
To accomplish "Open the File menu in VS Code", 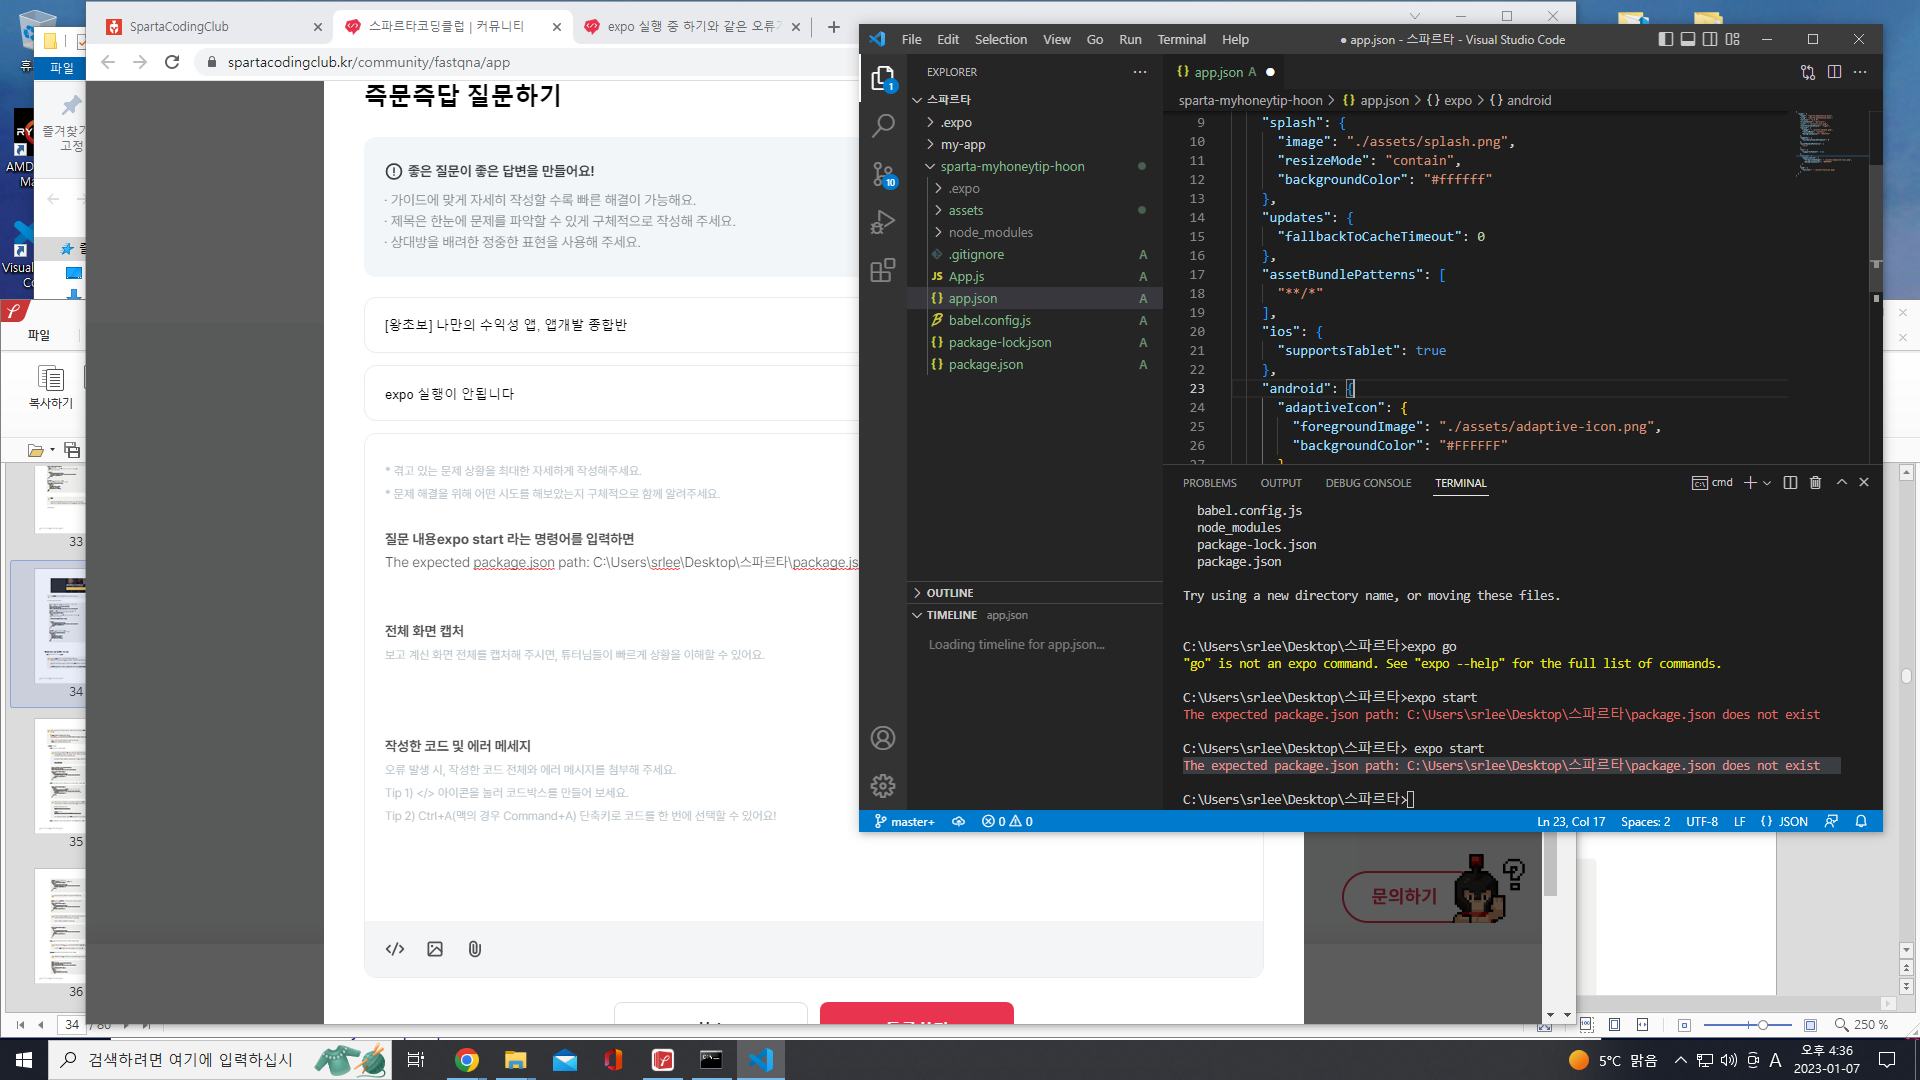I will (x=912, y=39).
